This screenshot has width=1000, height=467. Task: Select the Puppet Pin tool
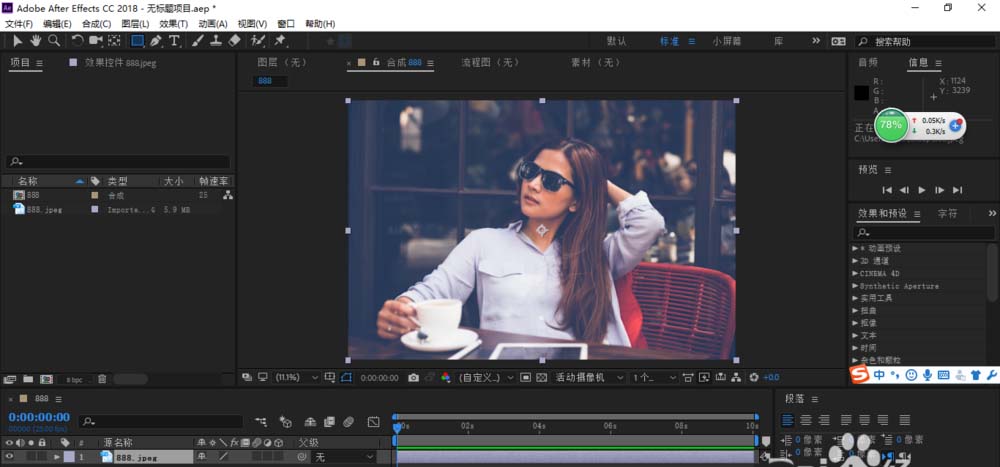click(280, 41)
